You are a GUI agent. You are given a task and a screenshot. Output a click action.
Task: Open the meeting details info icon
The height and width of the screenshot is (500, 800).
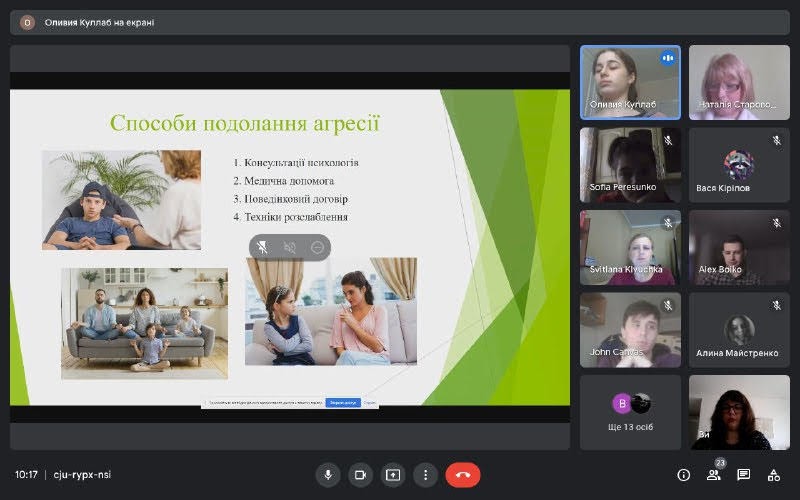tap(683, 476)
